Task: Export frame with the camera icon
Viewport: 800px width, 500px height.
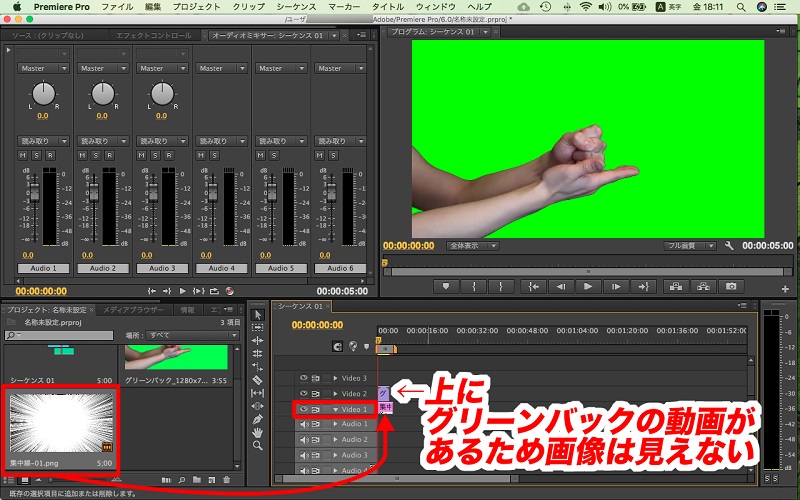Action: [731, 287]
